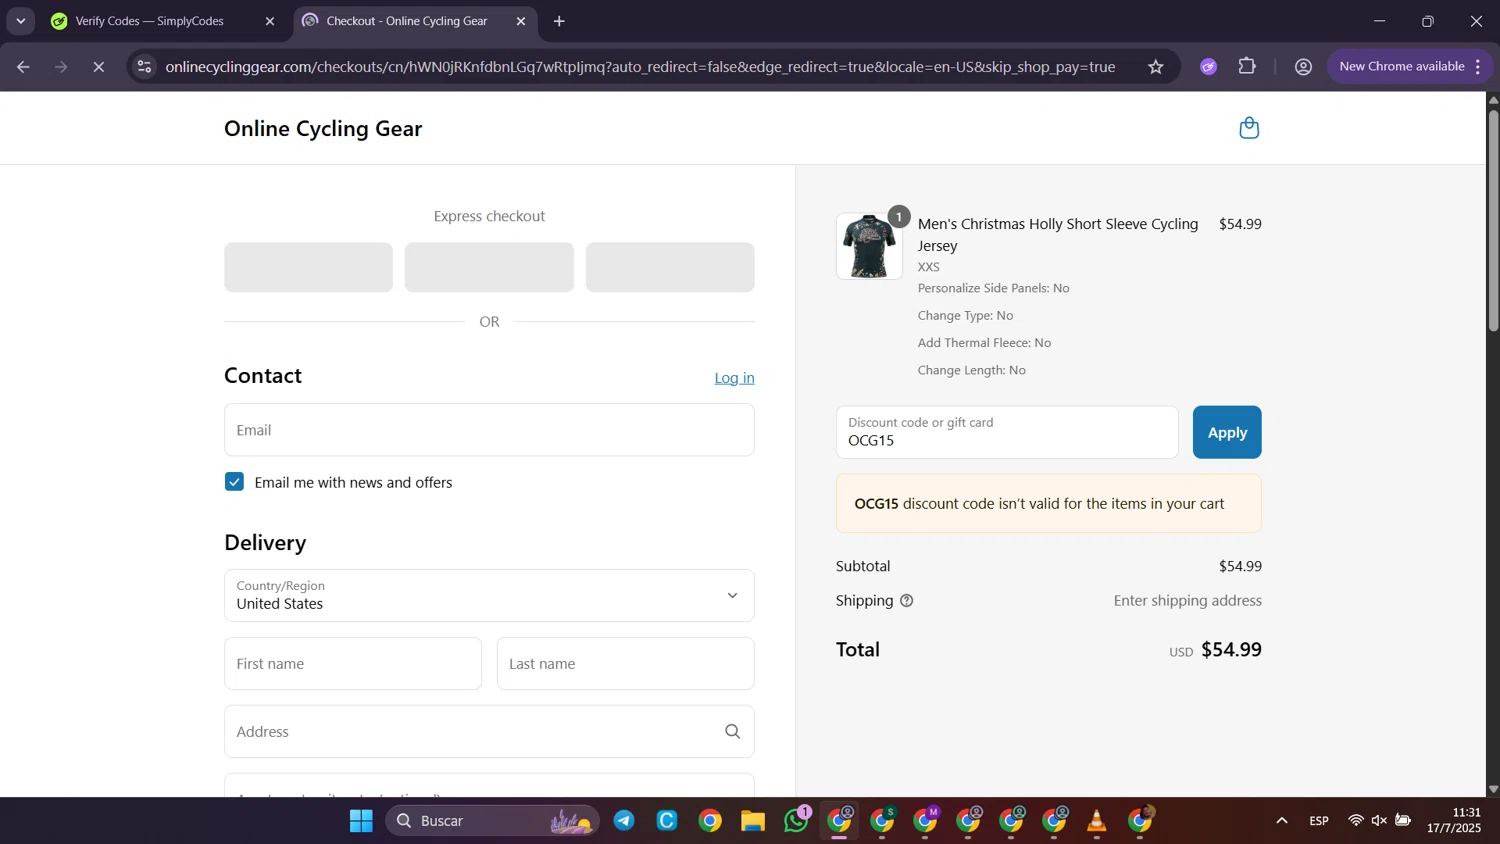
Task: Click the Windows taskbar Buscar search box
Action: pos(492,821)
